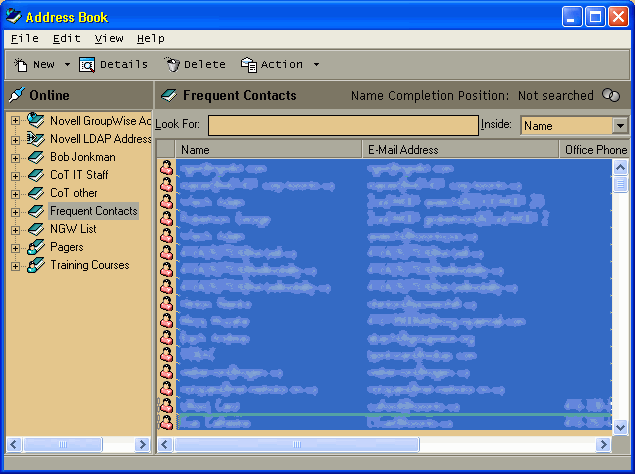Expand the Frequent Contacts tree node
Image resolution: width=635 pixels, height=474 pixels.
(15, 212)
